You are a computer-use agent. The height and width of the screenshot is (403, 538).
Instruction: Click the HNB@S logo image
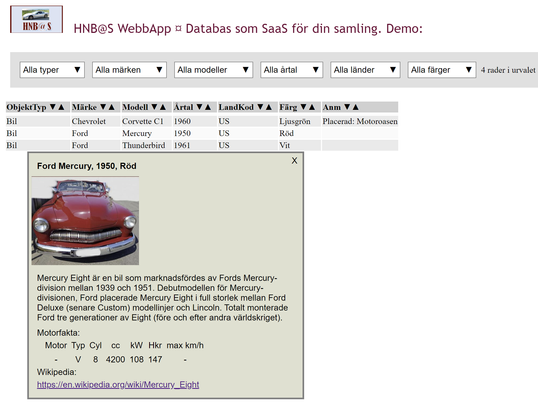pos(36,20)
